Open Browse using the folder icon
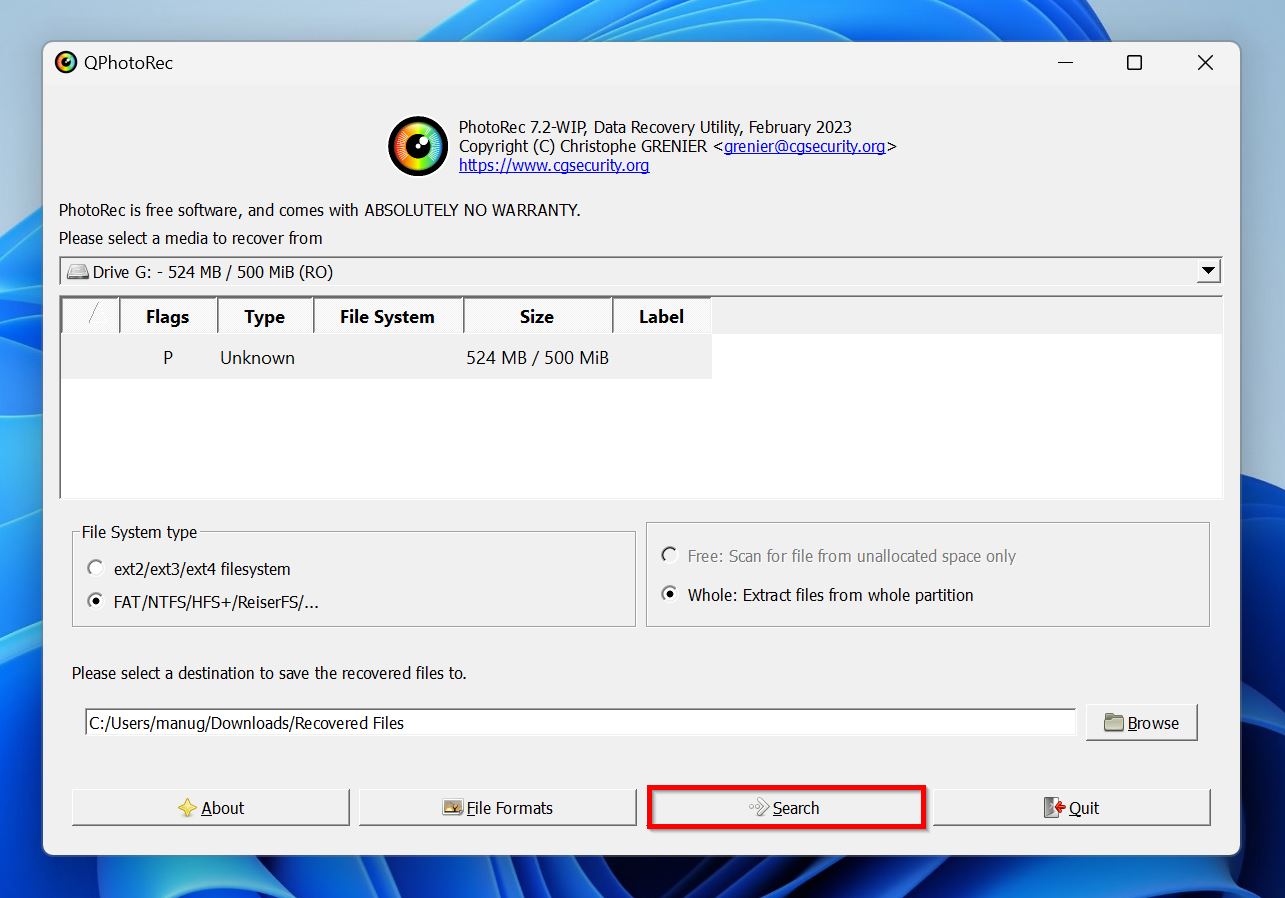This screenshot has height=898, width=1285. (1113, 722)
